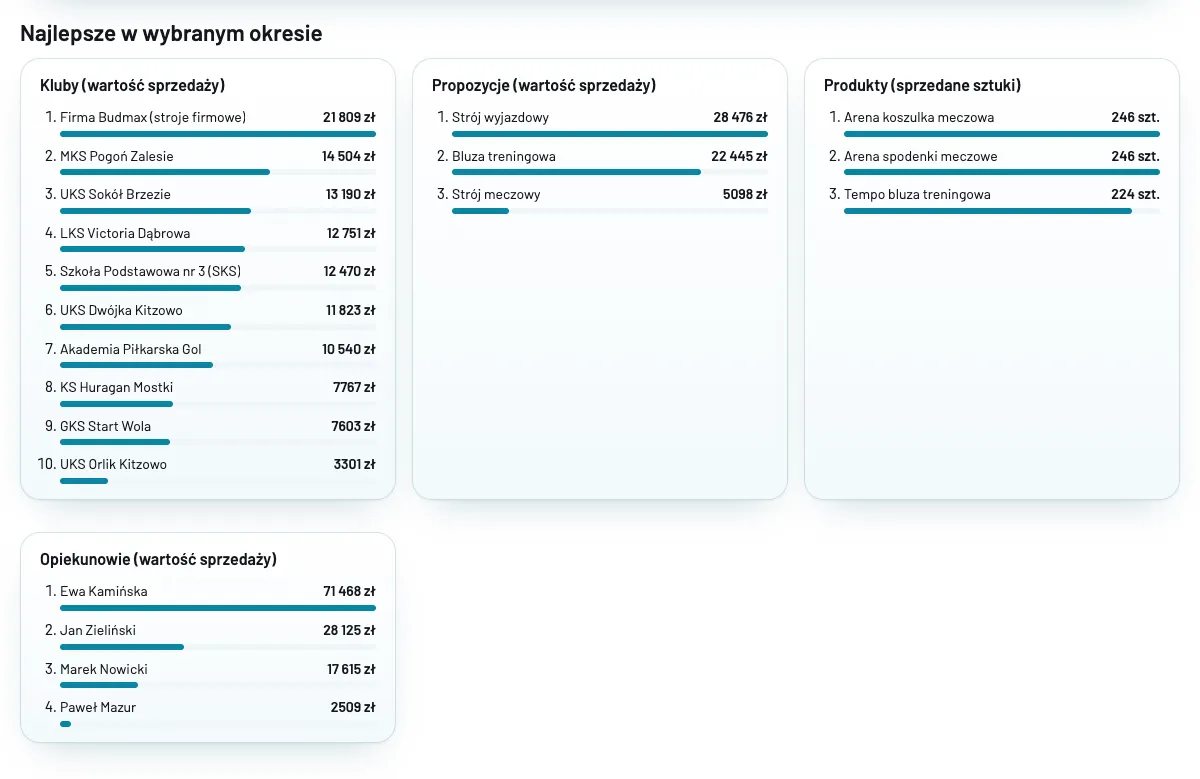Select product 'Tempo bluza treningowa'

click(x=917, y=194)
